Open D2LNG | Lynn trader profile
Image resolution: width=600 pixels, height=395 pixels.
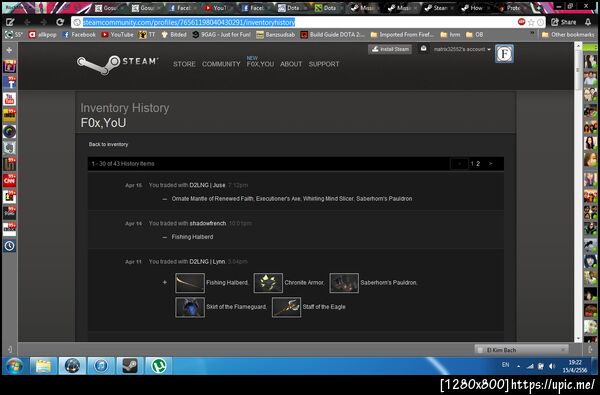point(207,261)
